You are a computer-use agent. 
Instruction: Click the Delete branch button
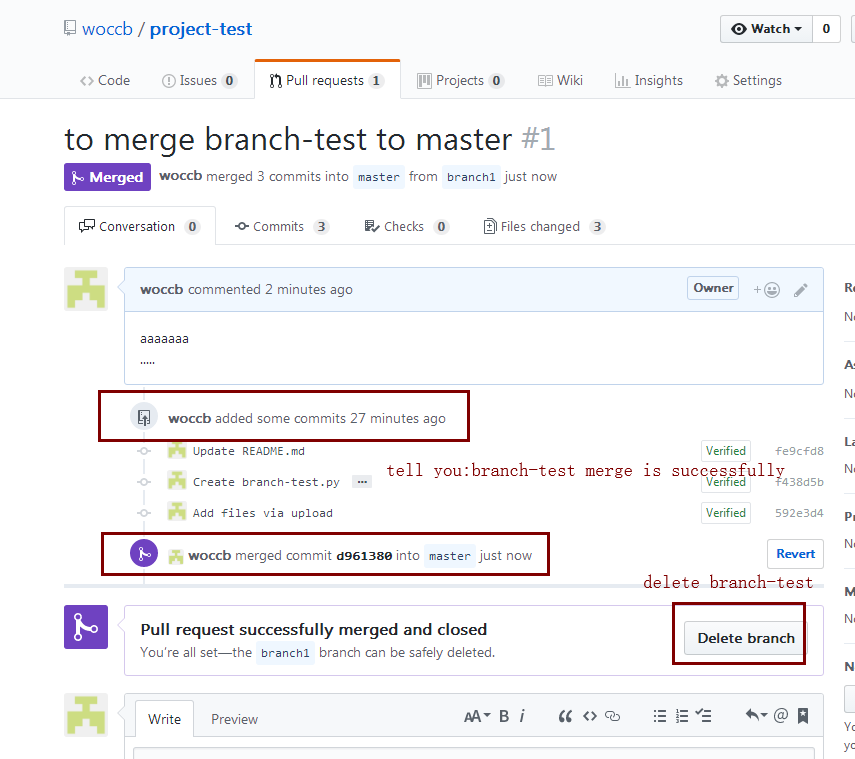pyautogui.click(x=745, y=638)
